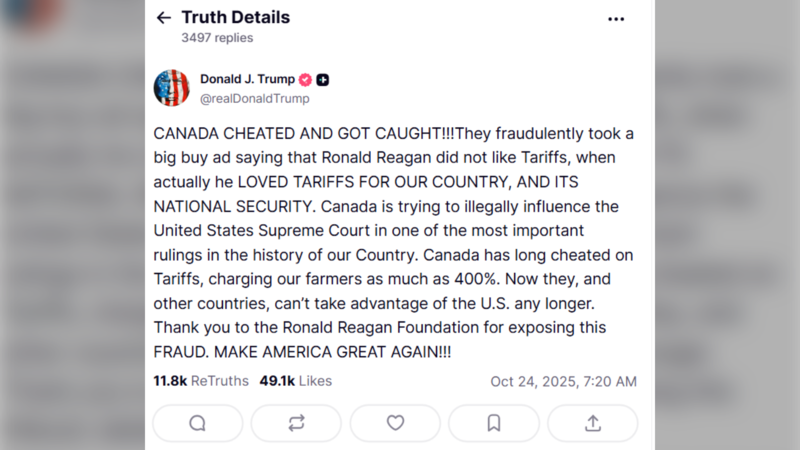800x450 pixels.
Task: Go back using the left arrow
Action: pyautogui.click(x=164, y=18)
